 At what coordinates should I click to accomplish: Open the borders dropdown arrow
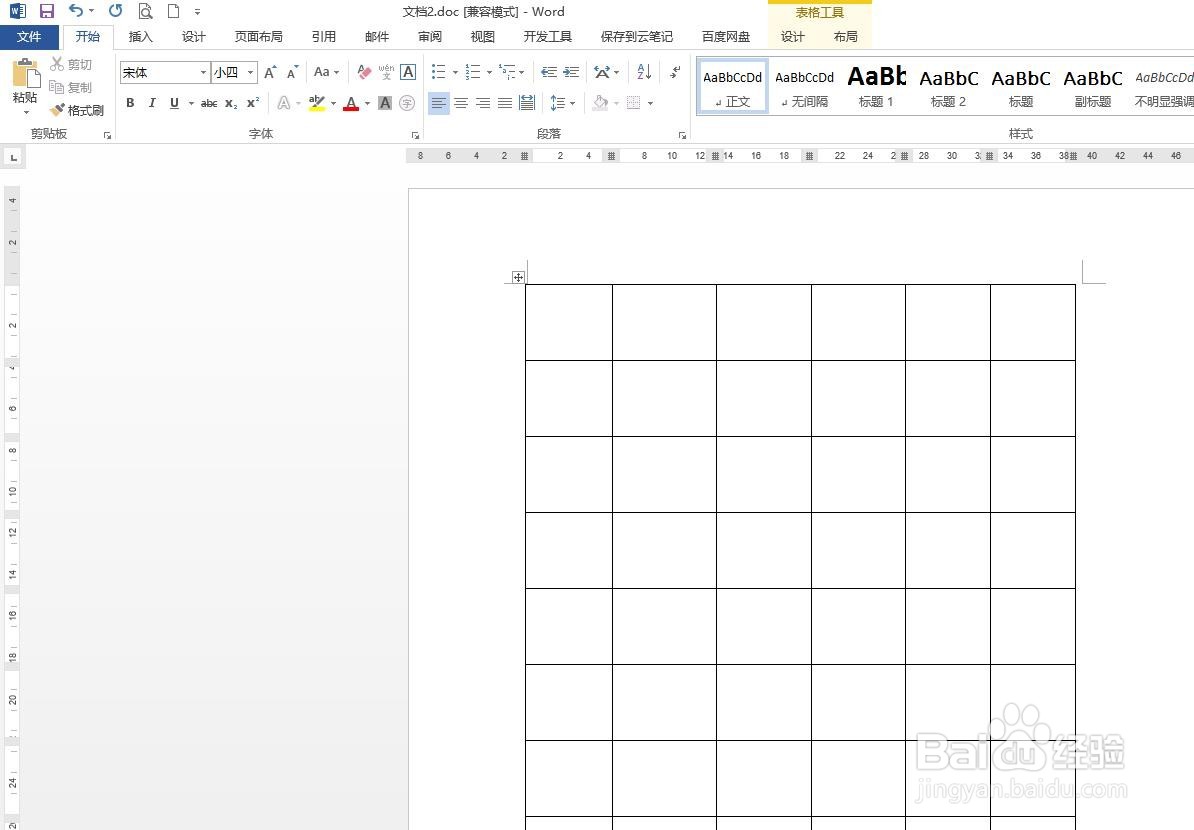tap(650, 103)
